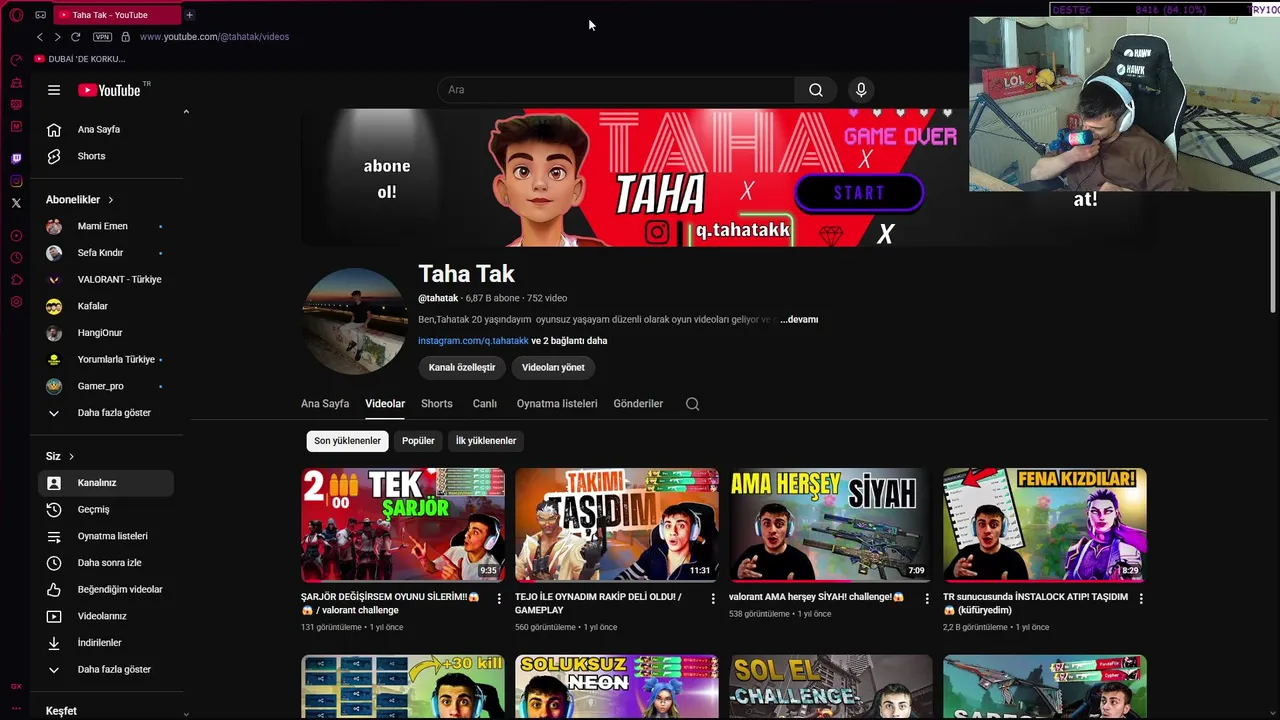Open VALORANT - Türkiye subscription channel
This screenshot has width=1280, height=720.
(x=106, y=279)
